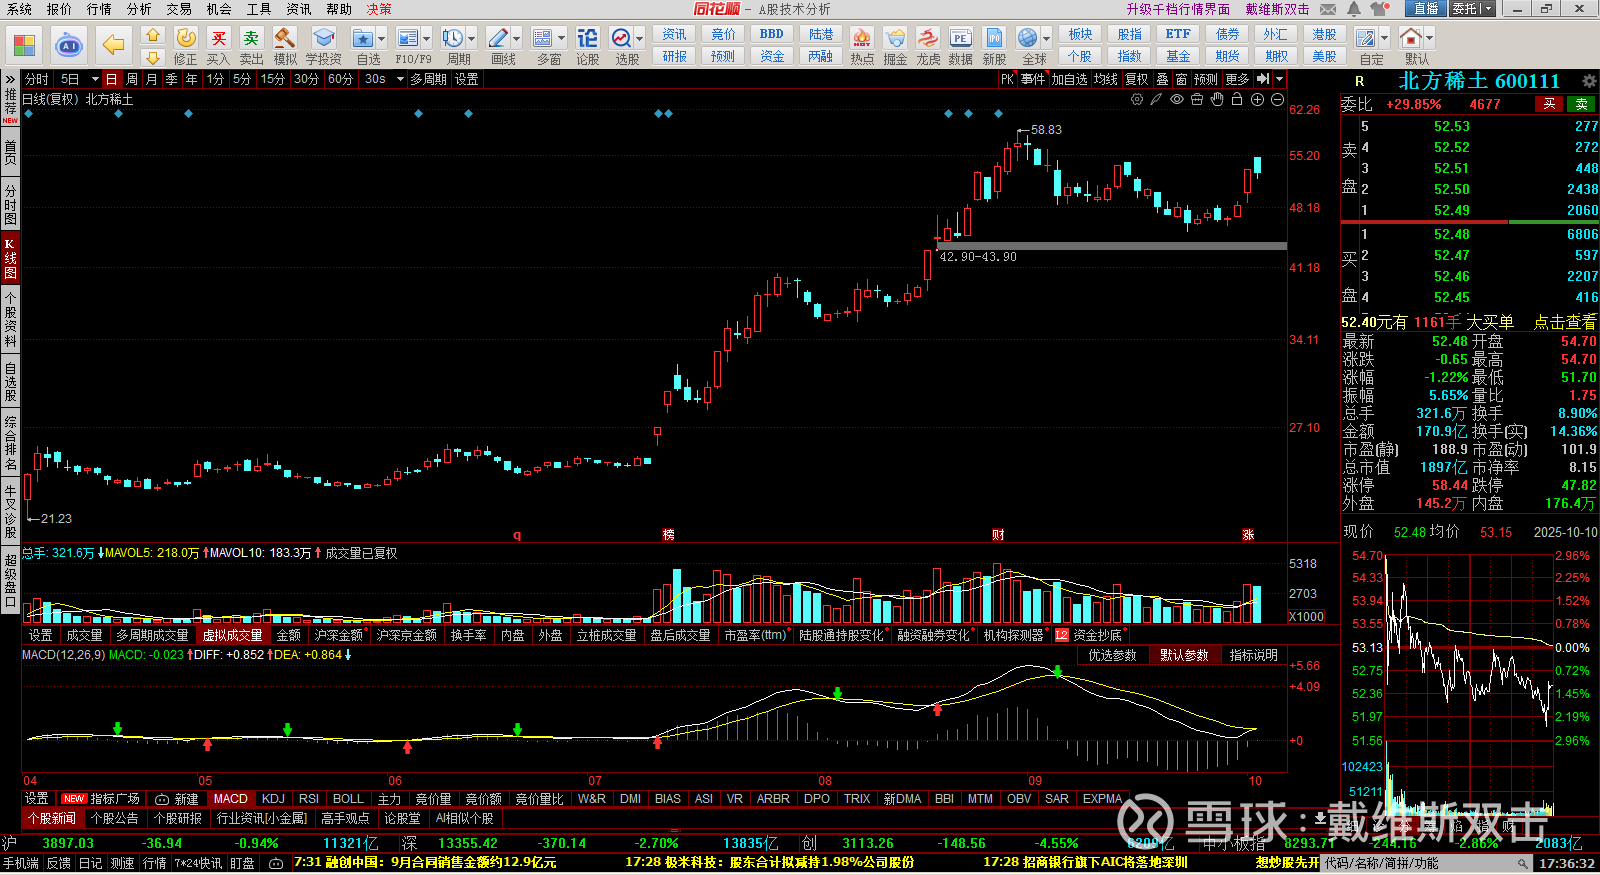
Task: Open the 全球 globe markets icon
Action: pyautogui.click(x=1027, y=38)
